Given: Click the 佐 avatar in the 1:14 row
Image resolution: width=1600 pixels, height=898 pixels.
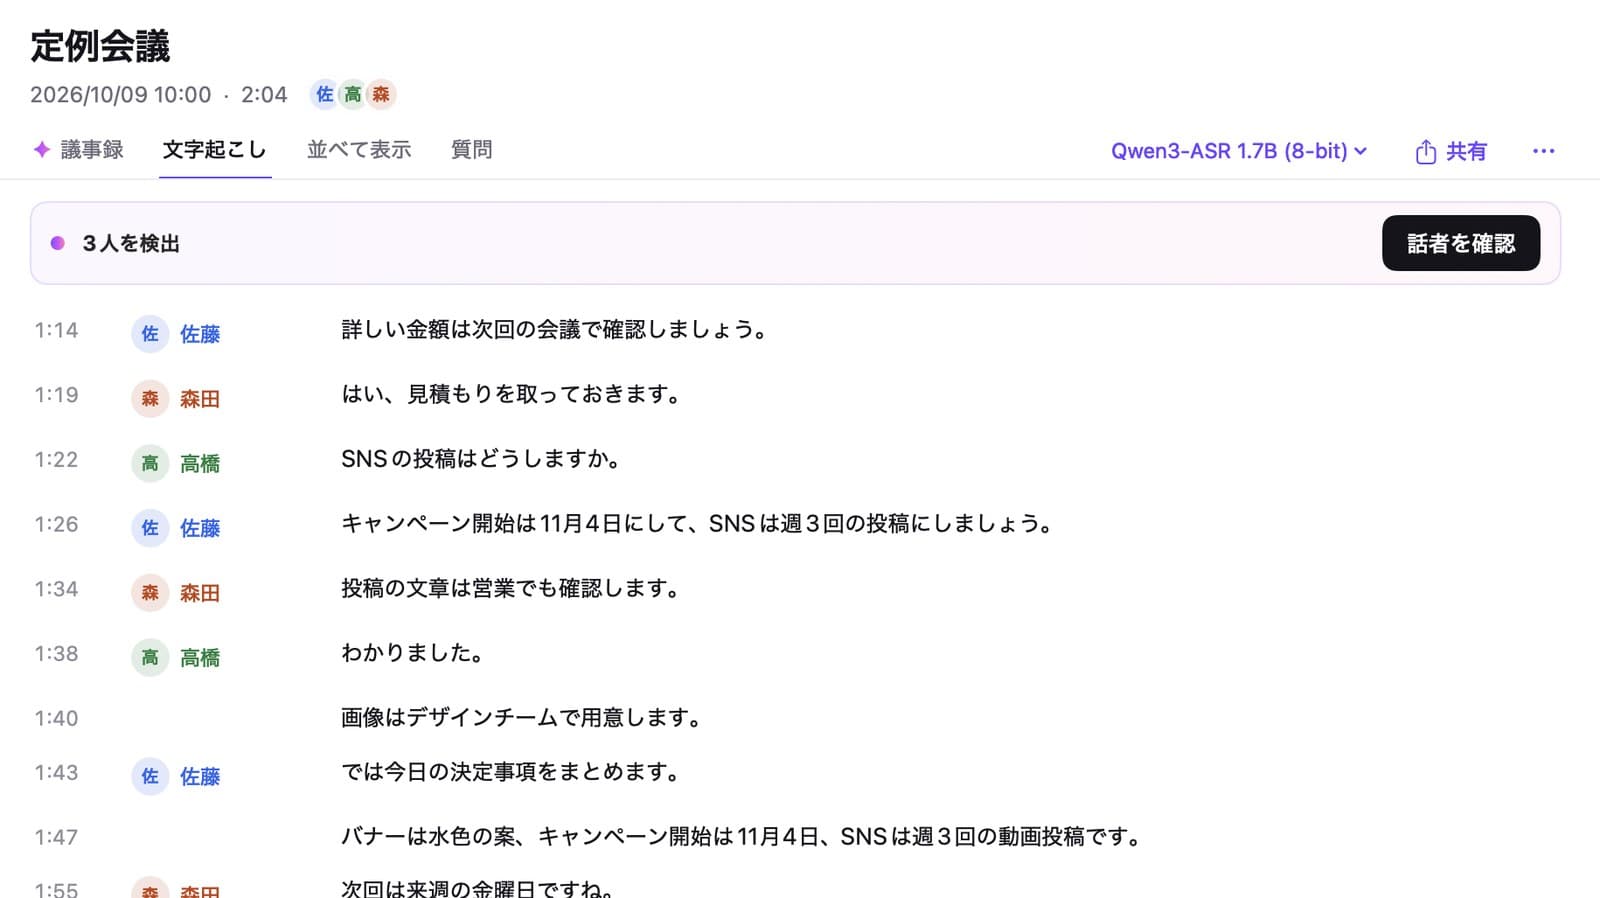Looking at the screenshot, I should coord(150,334).
